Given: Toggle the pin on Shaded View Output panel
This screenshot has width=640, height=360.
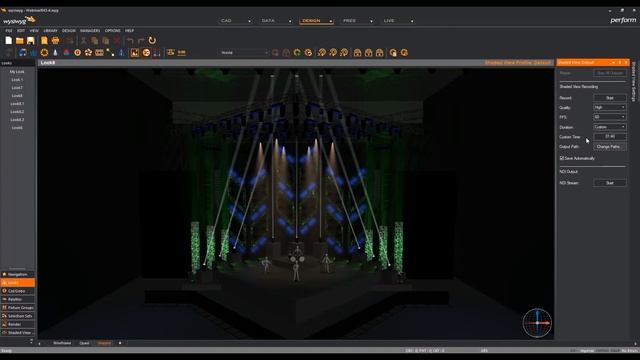Looking at the screenshot, I should [x=620, y=62].
